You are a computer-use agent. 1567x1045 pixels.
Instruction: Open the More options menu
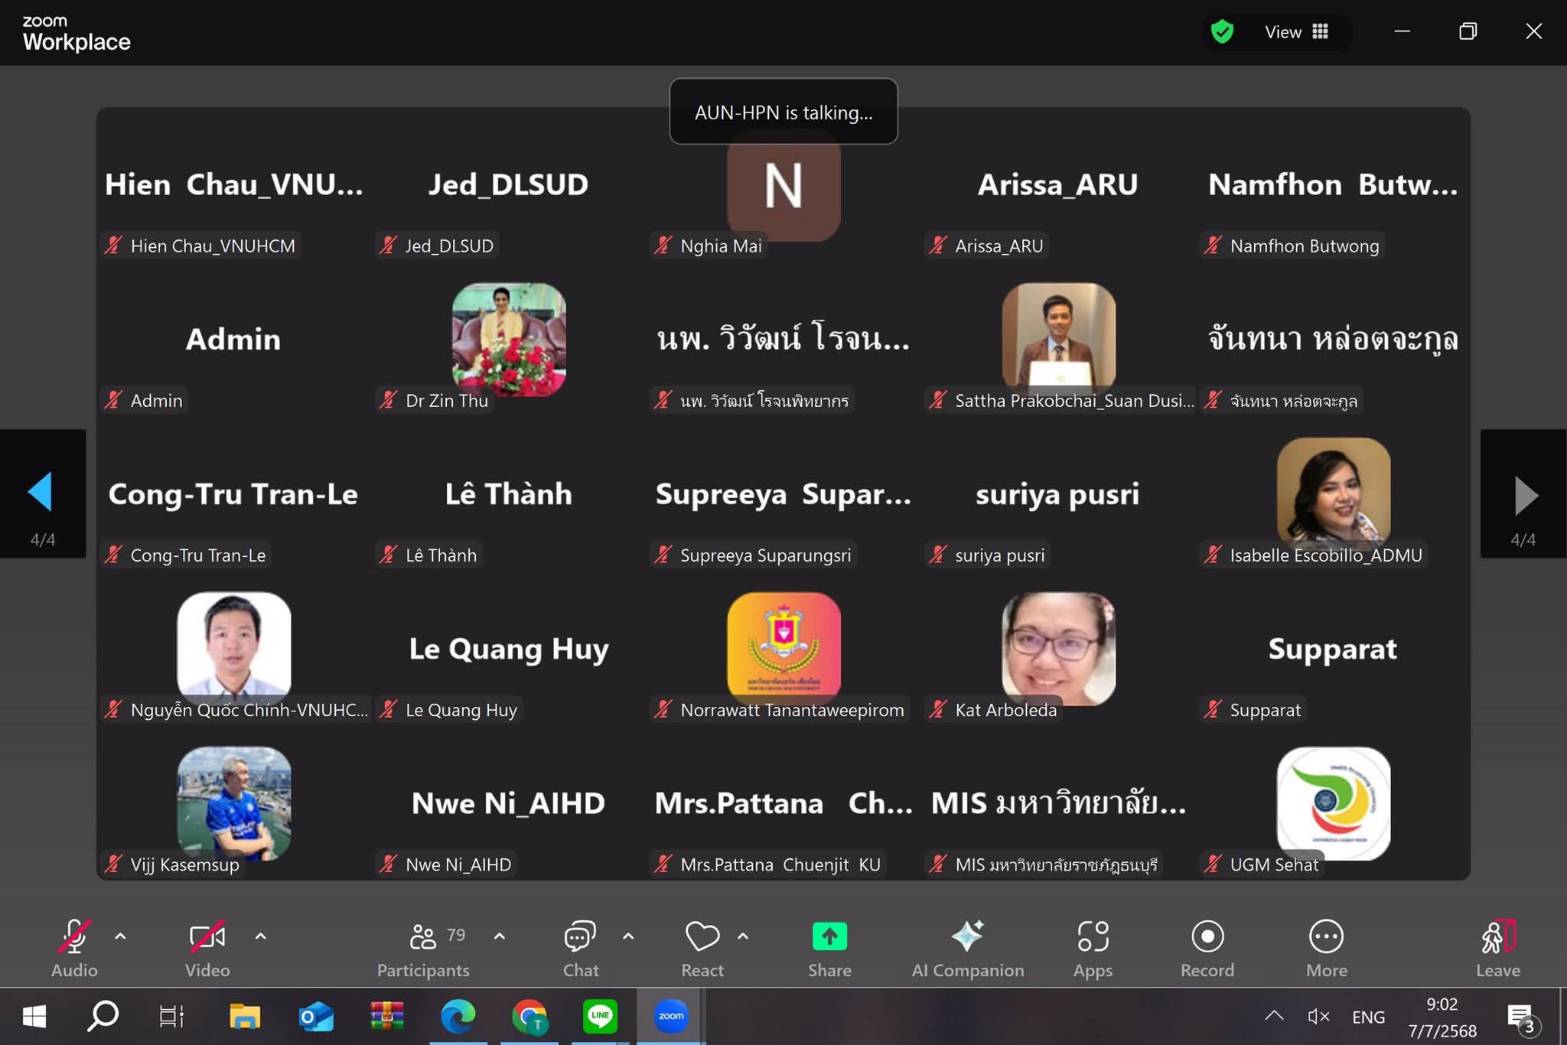coord(1326,948)
